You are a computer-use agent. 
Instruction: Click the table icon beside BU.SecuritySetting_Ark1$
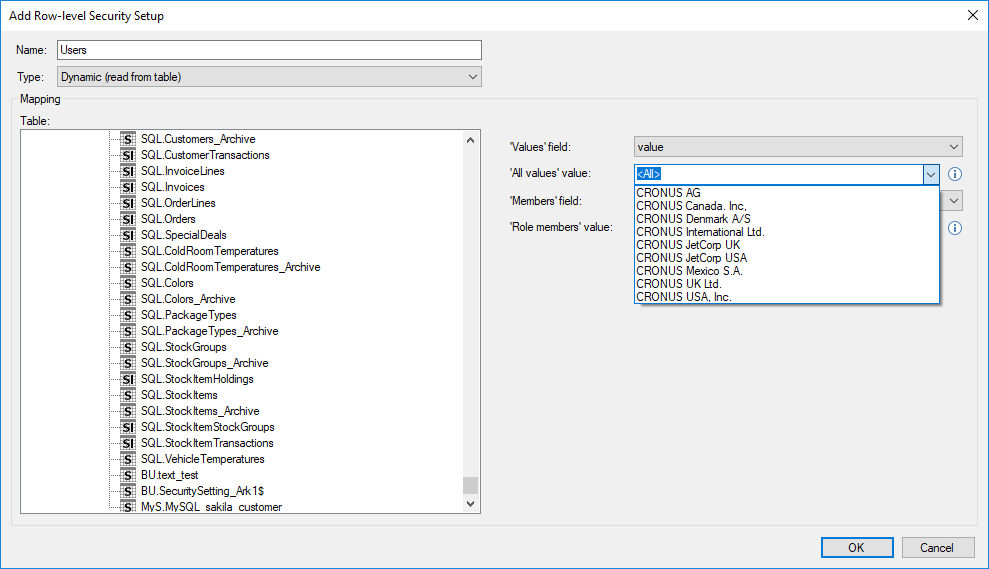[128, 491]
